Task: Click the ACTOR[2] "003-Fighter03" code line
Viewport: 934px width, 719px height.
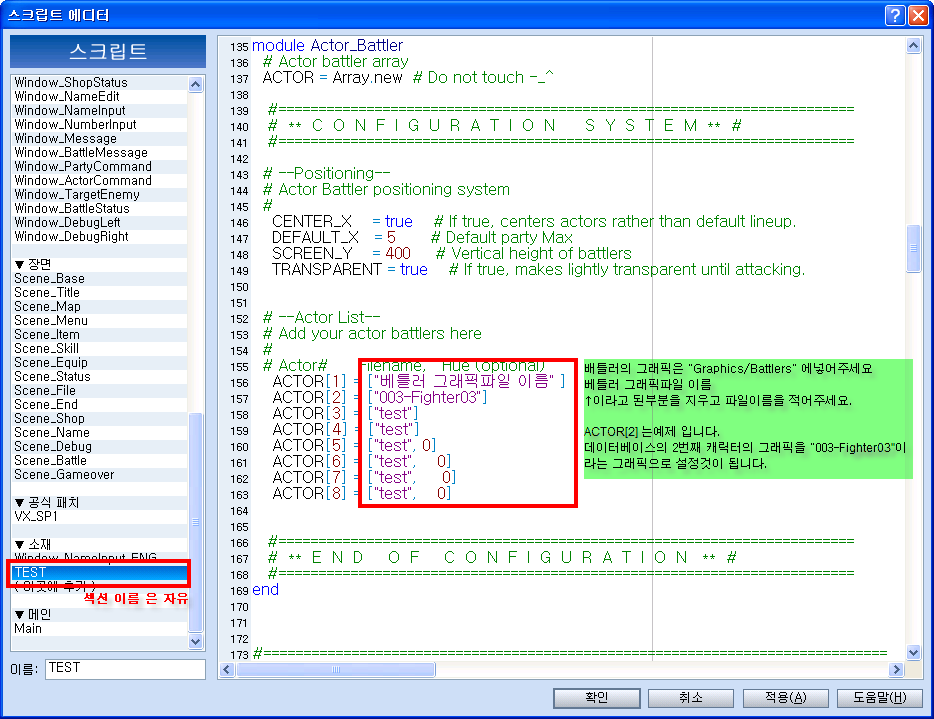Action: pyautogui.click(x=380, y=397)
